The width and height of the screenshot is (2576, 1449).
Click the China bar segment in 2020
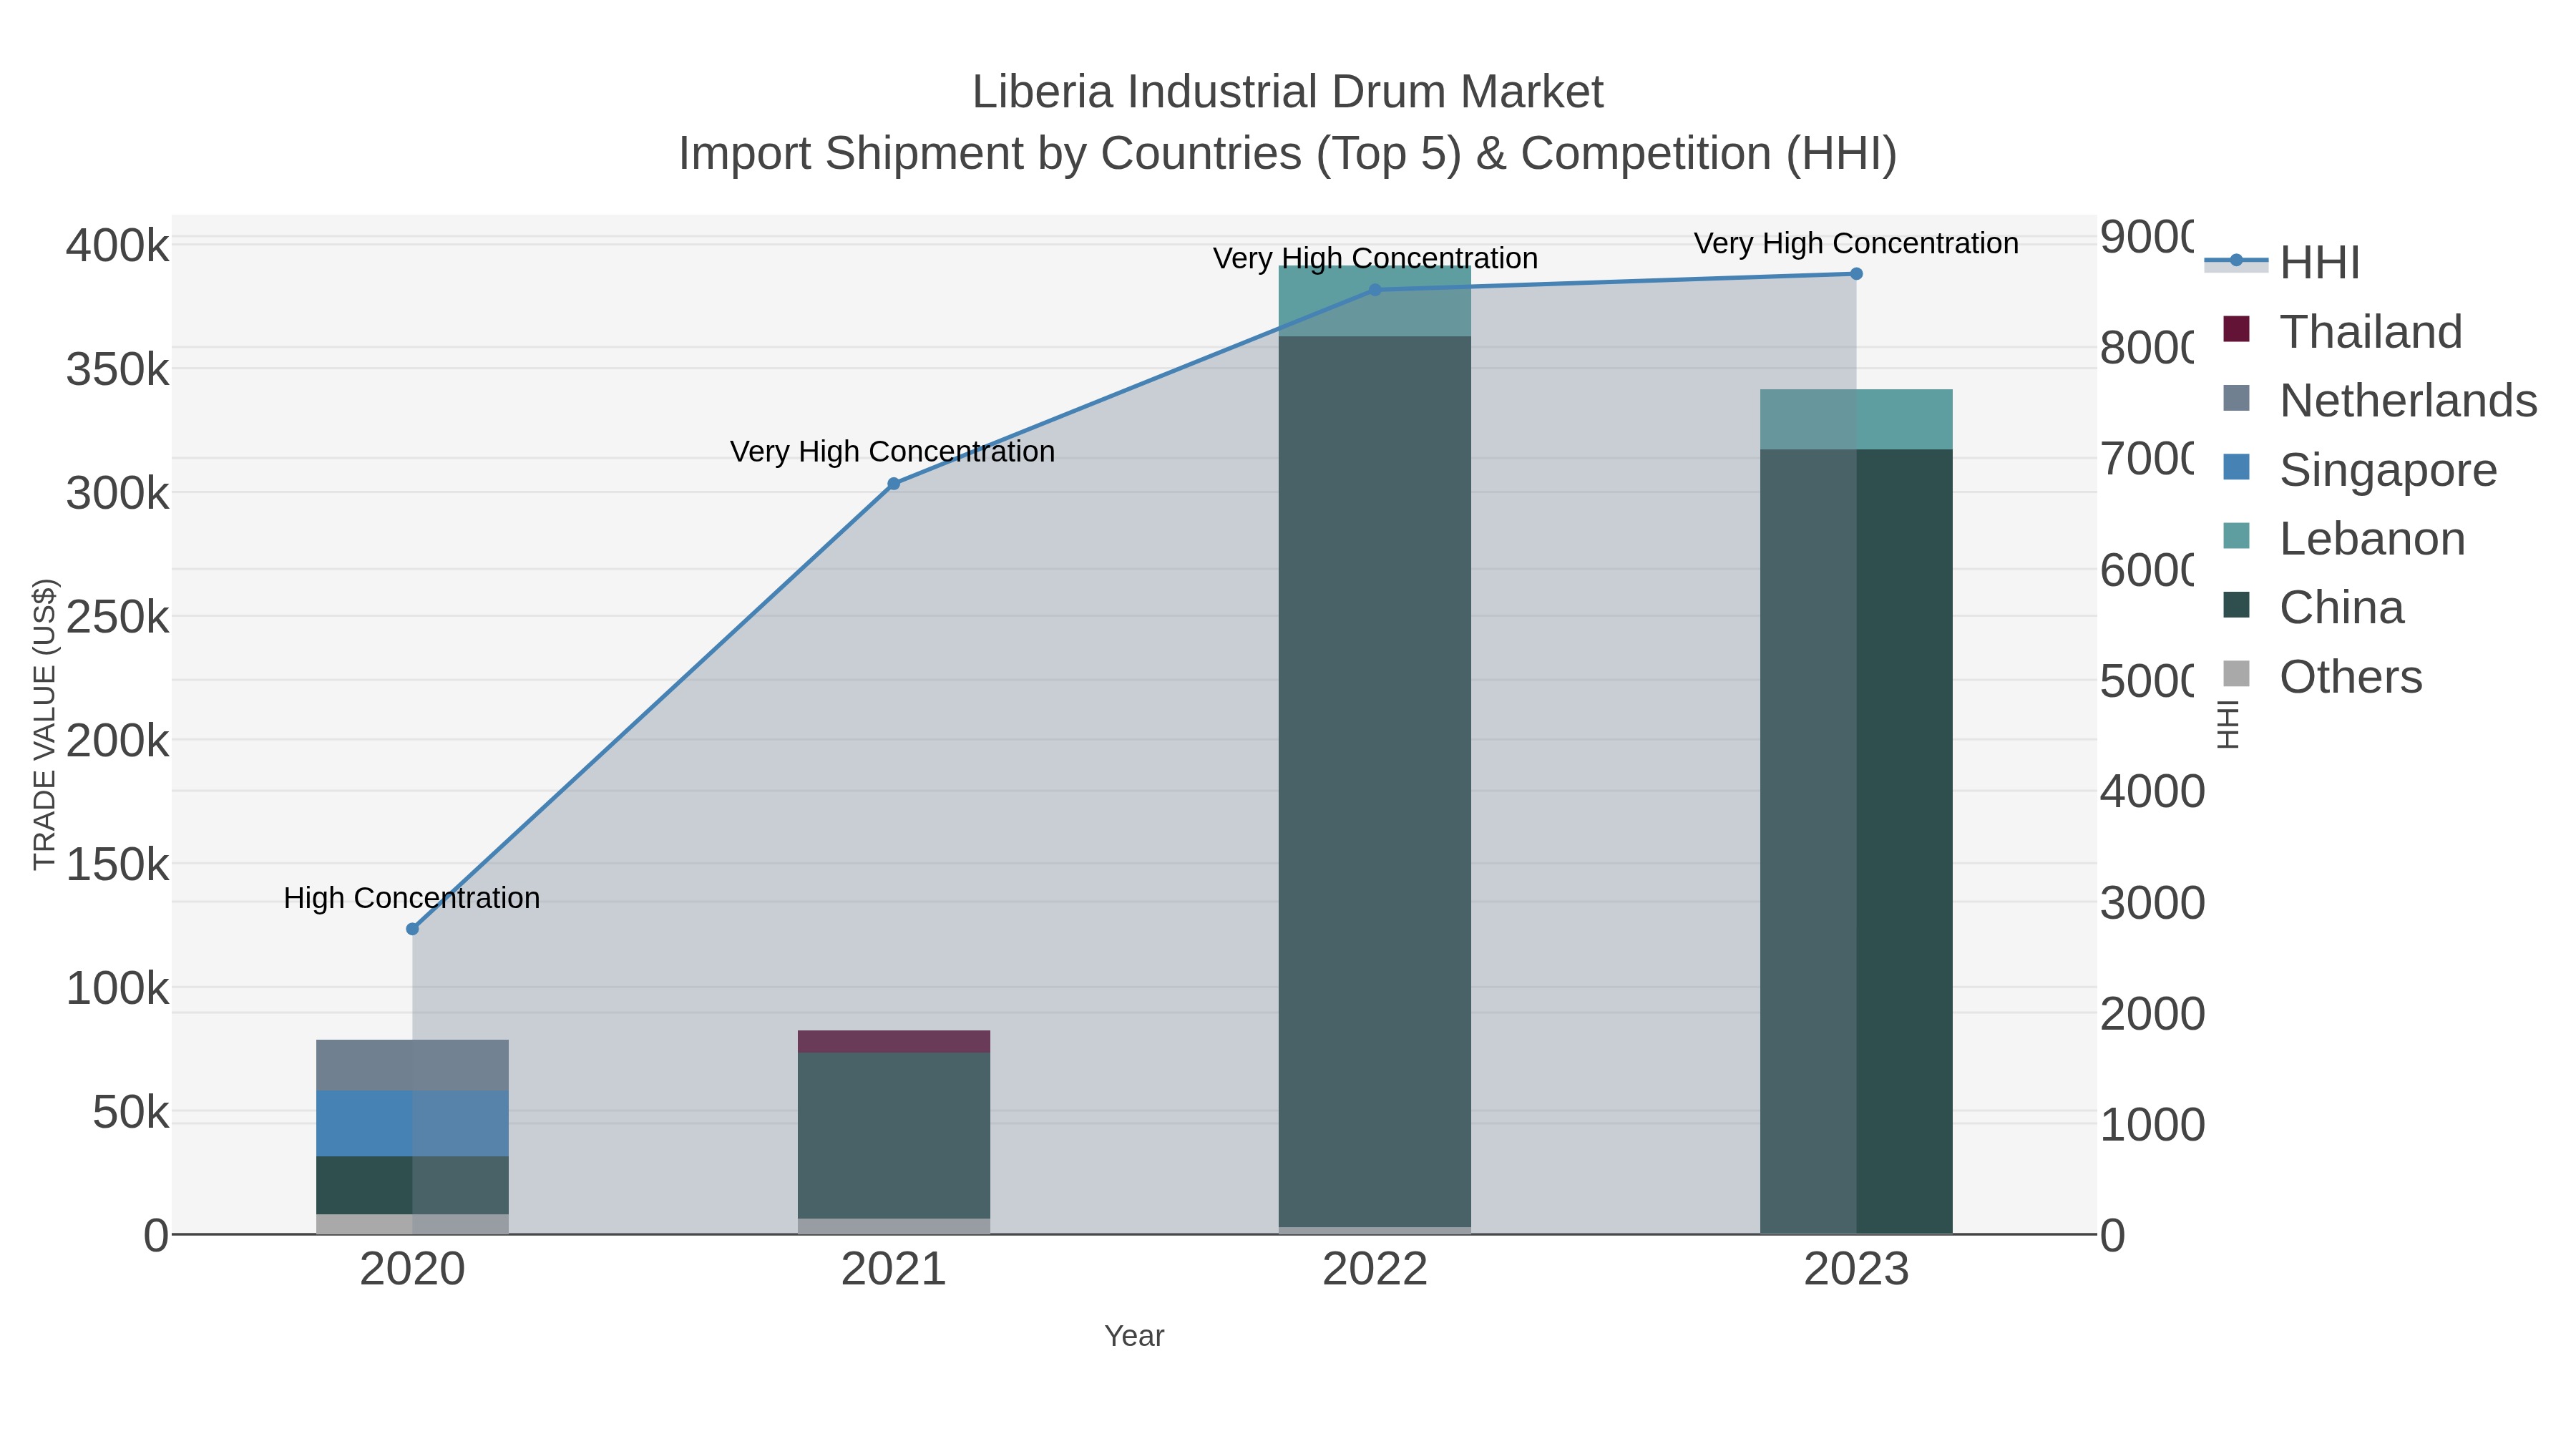coord(412,1186)
